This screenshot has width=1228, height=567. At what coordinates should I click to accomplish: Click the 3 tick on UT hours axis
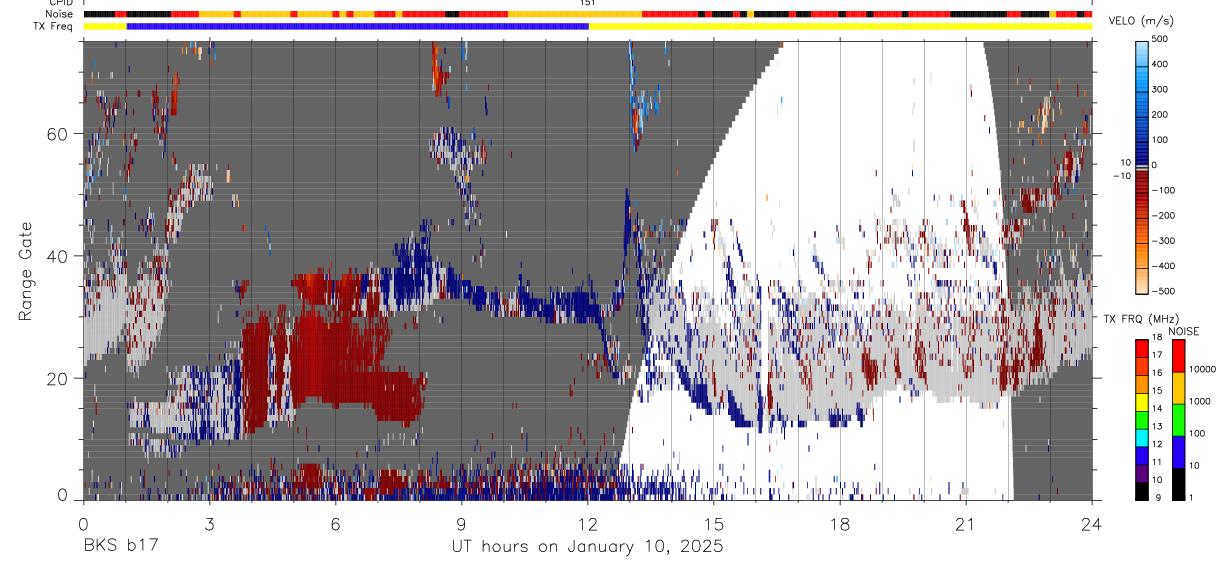(209, 523)
